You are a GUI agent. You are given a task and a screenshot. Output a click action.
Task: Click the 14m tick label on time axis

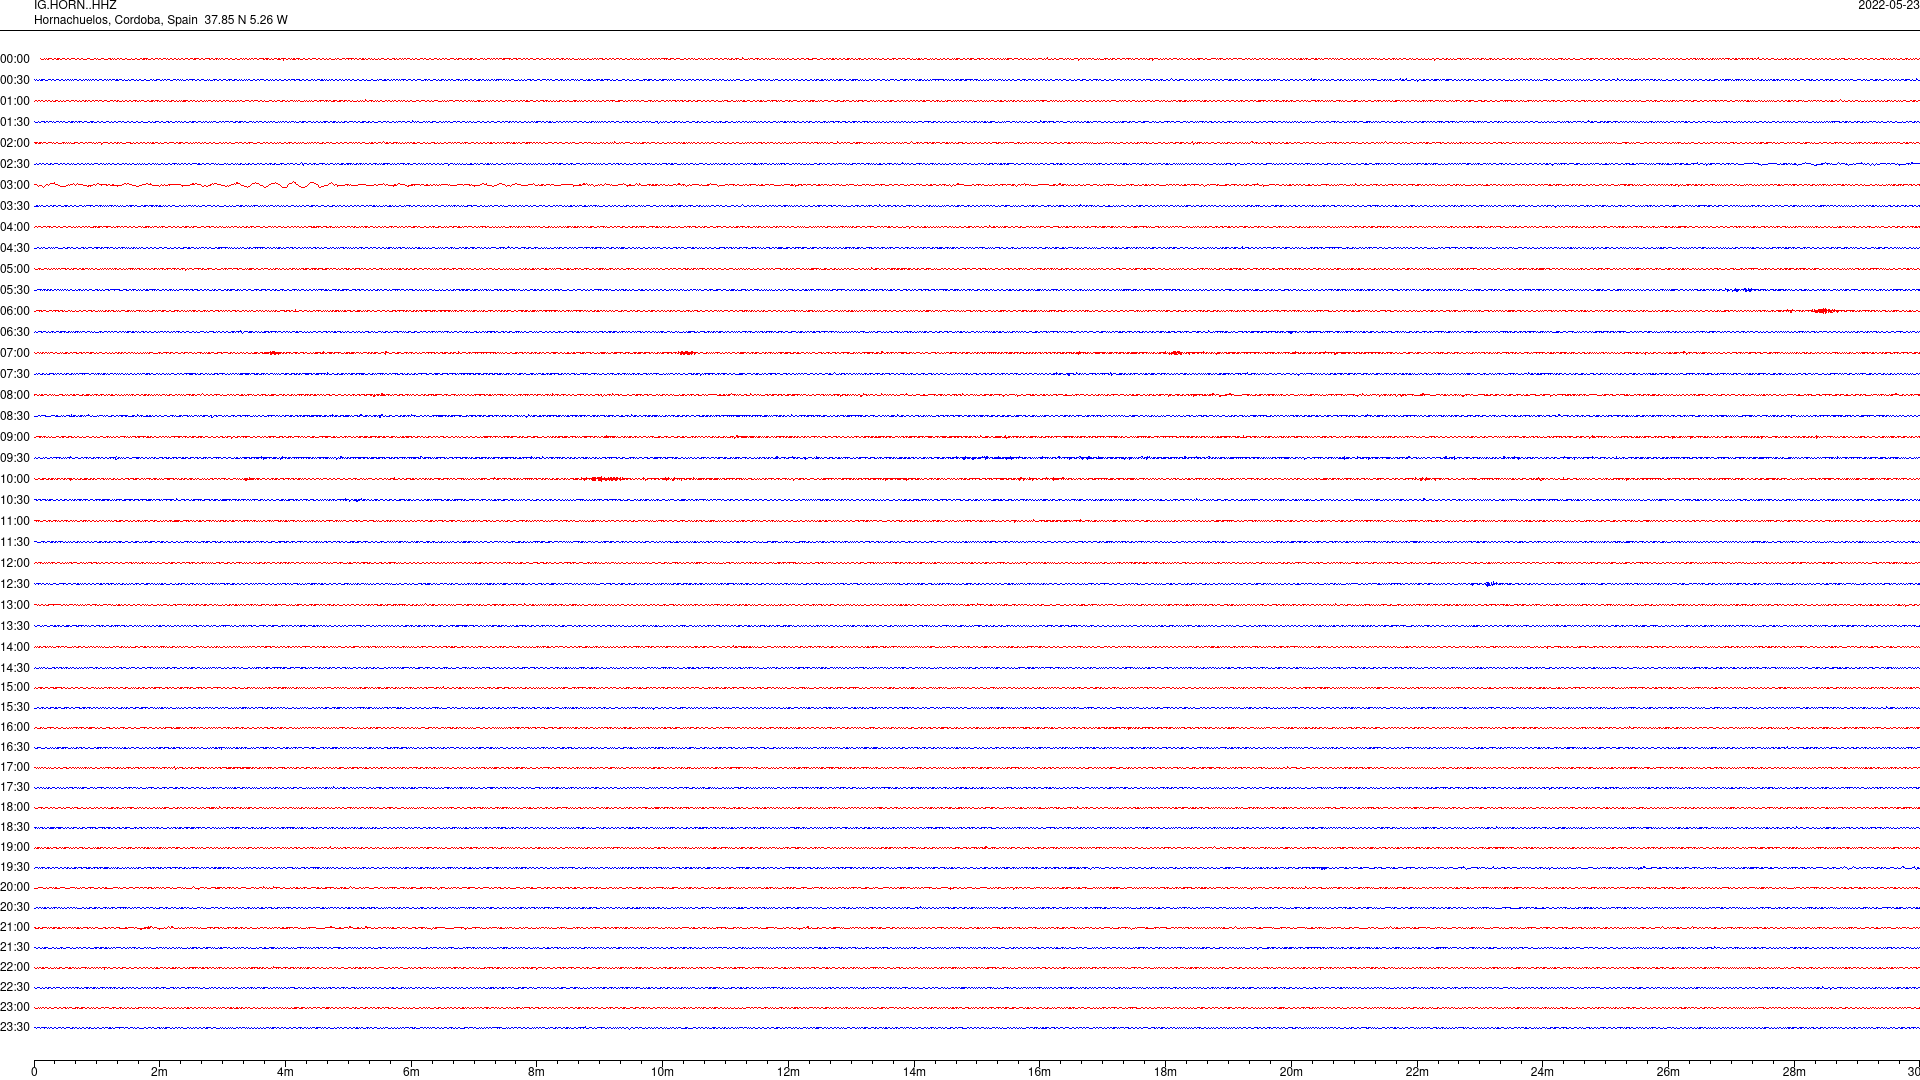[914, 1072]
